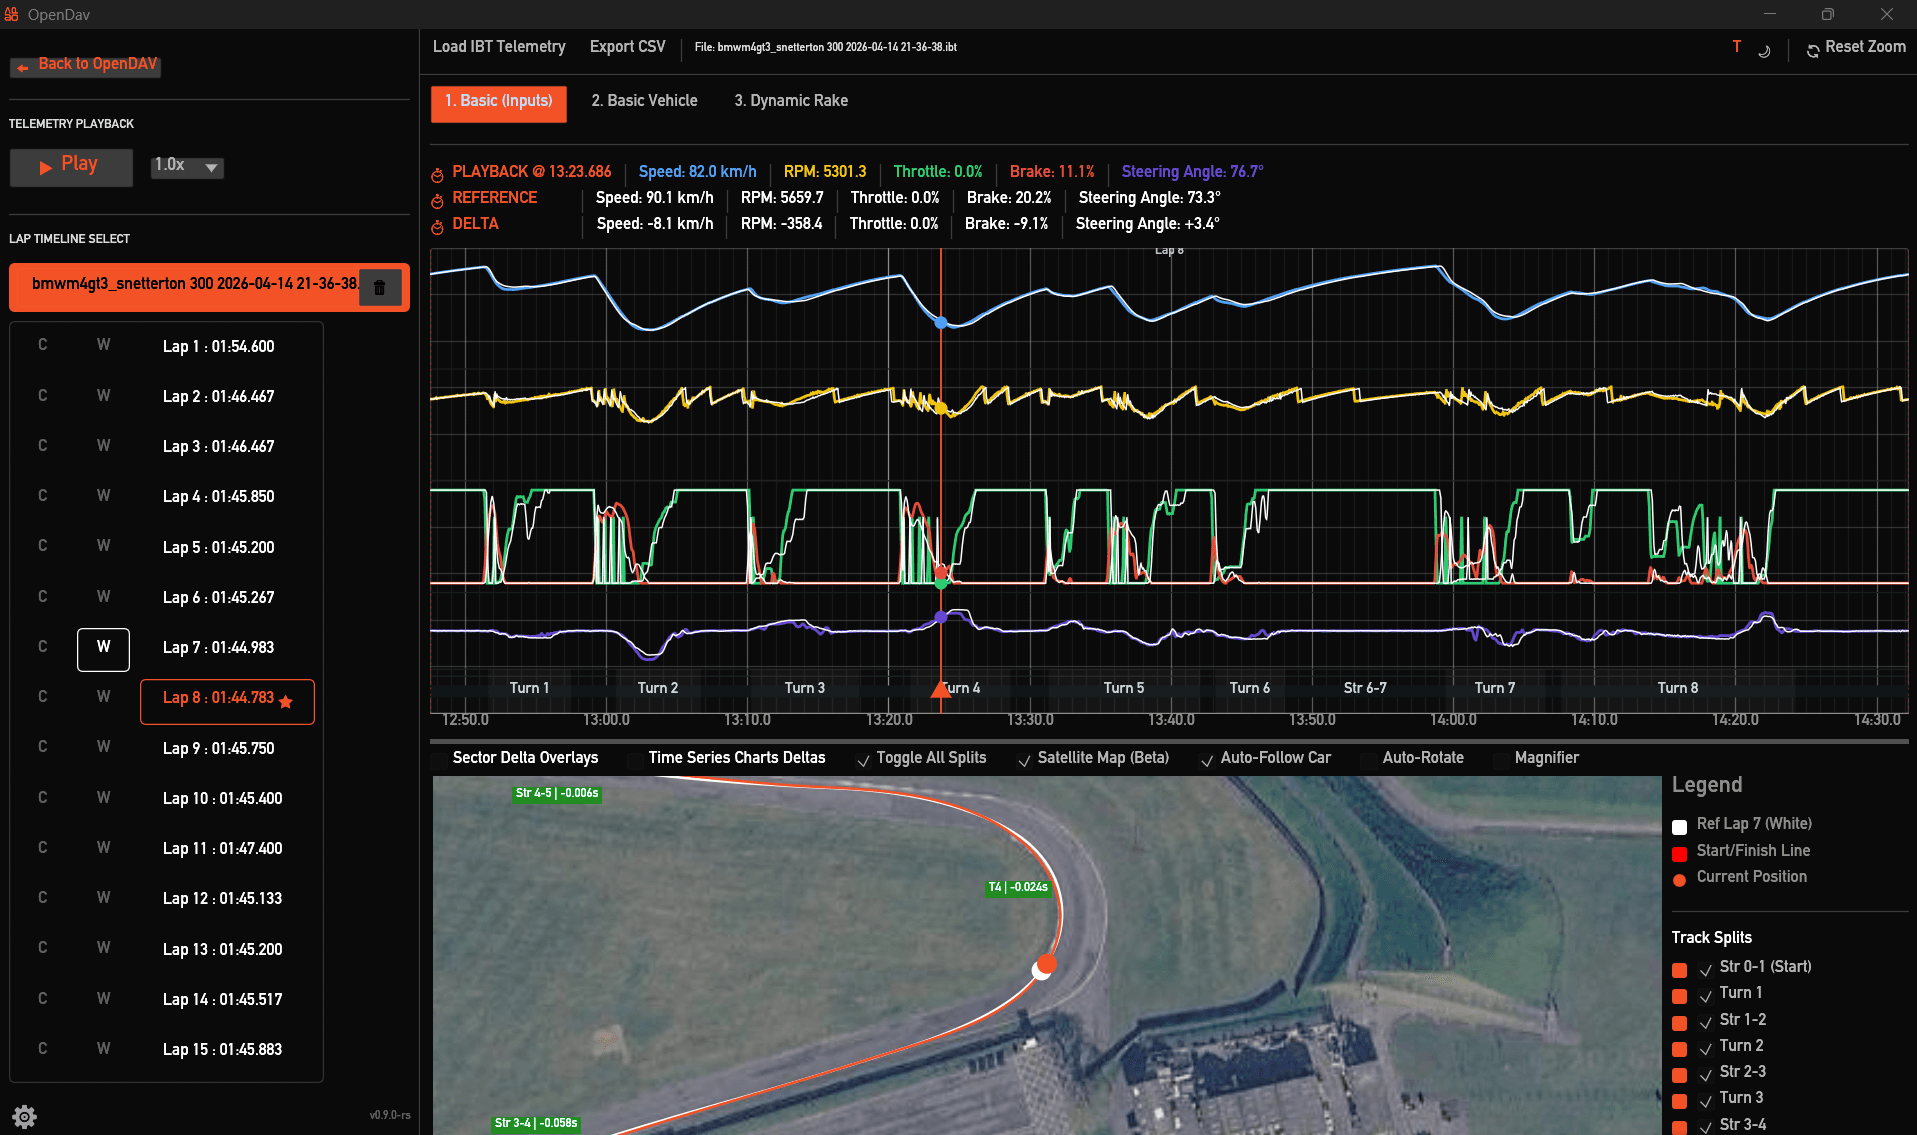Uncheck Toggle All Splits
This screenshot has width=1917, height=1135.
[x=863, y=760]
